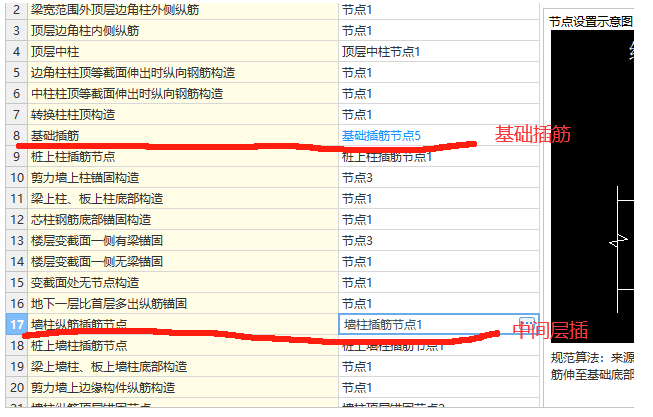Select row '顶层中柱' label

pos(55,52)
